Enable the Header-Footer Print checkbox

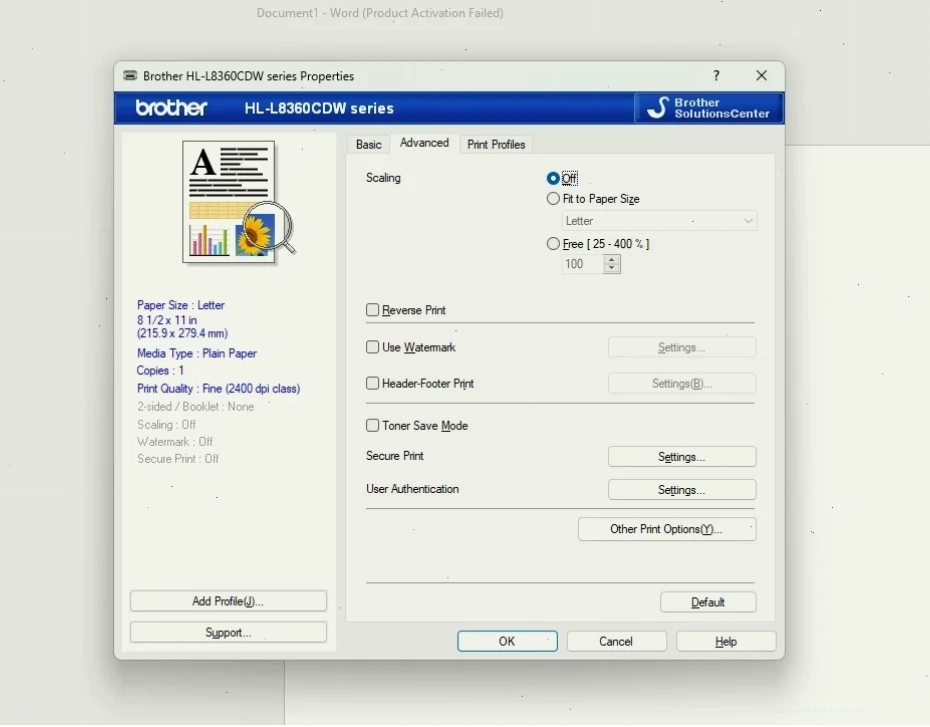pos(372,383)
